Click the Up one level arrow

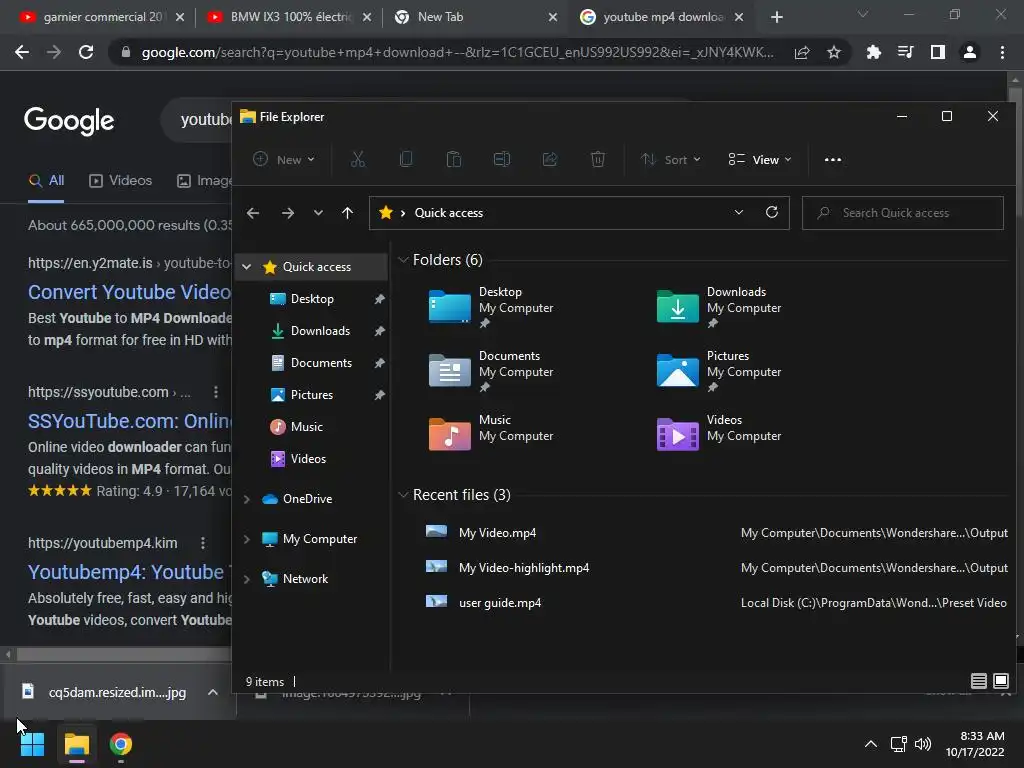coord(347,213)
